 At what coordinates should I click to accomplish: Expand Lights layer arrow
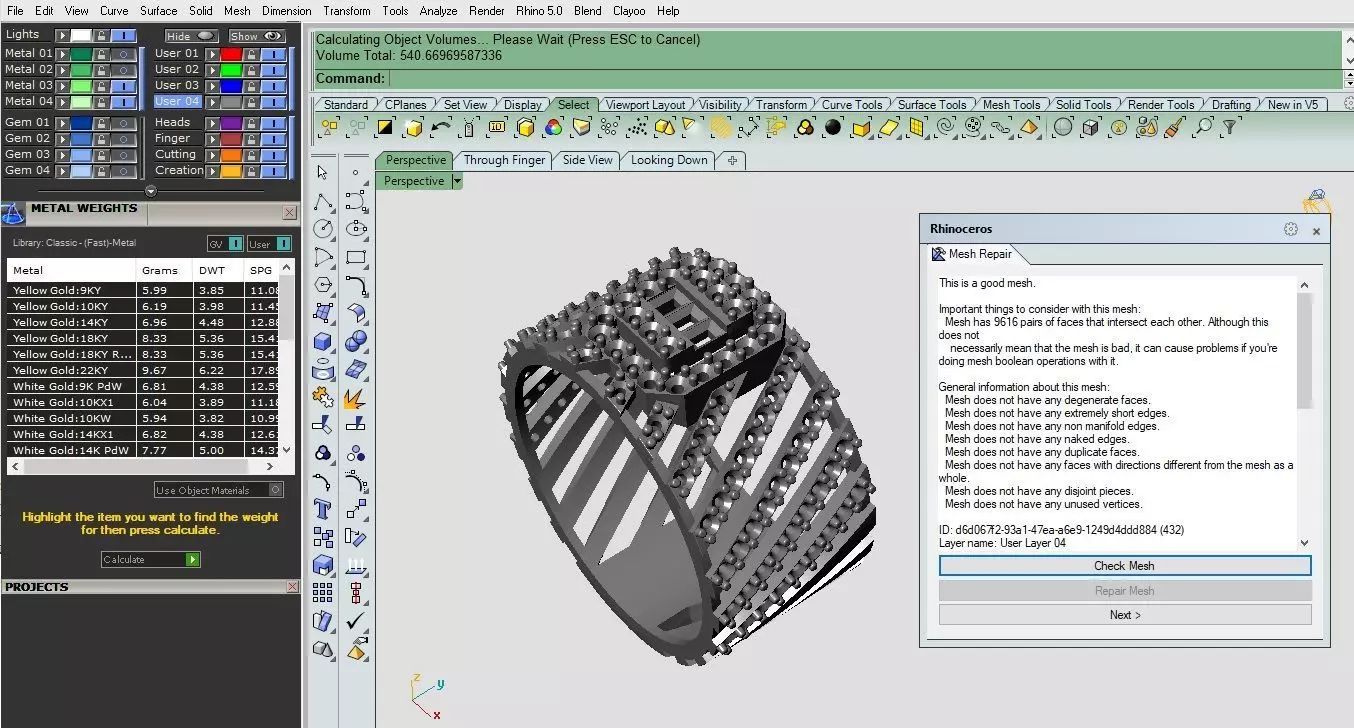[62, 35]
